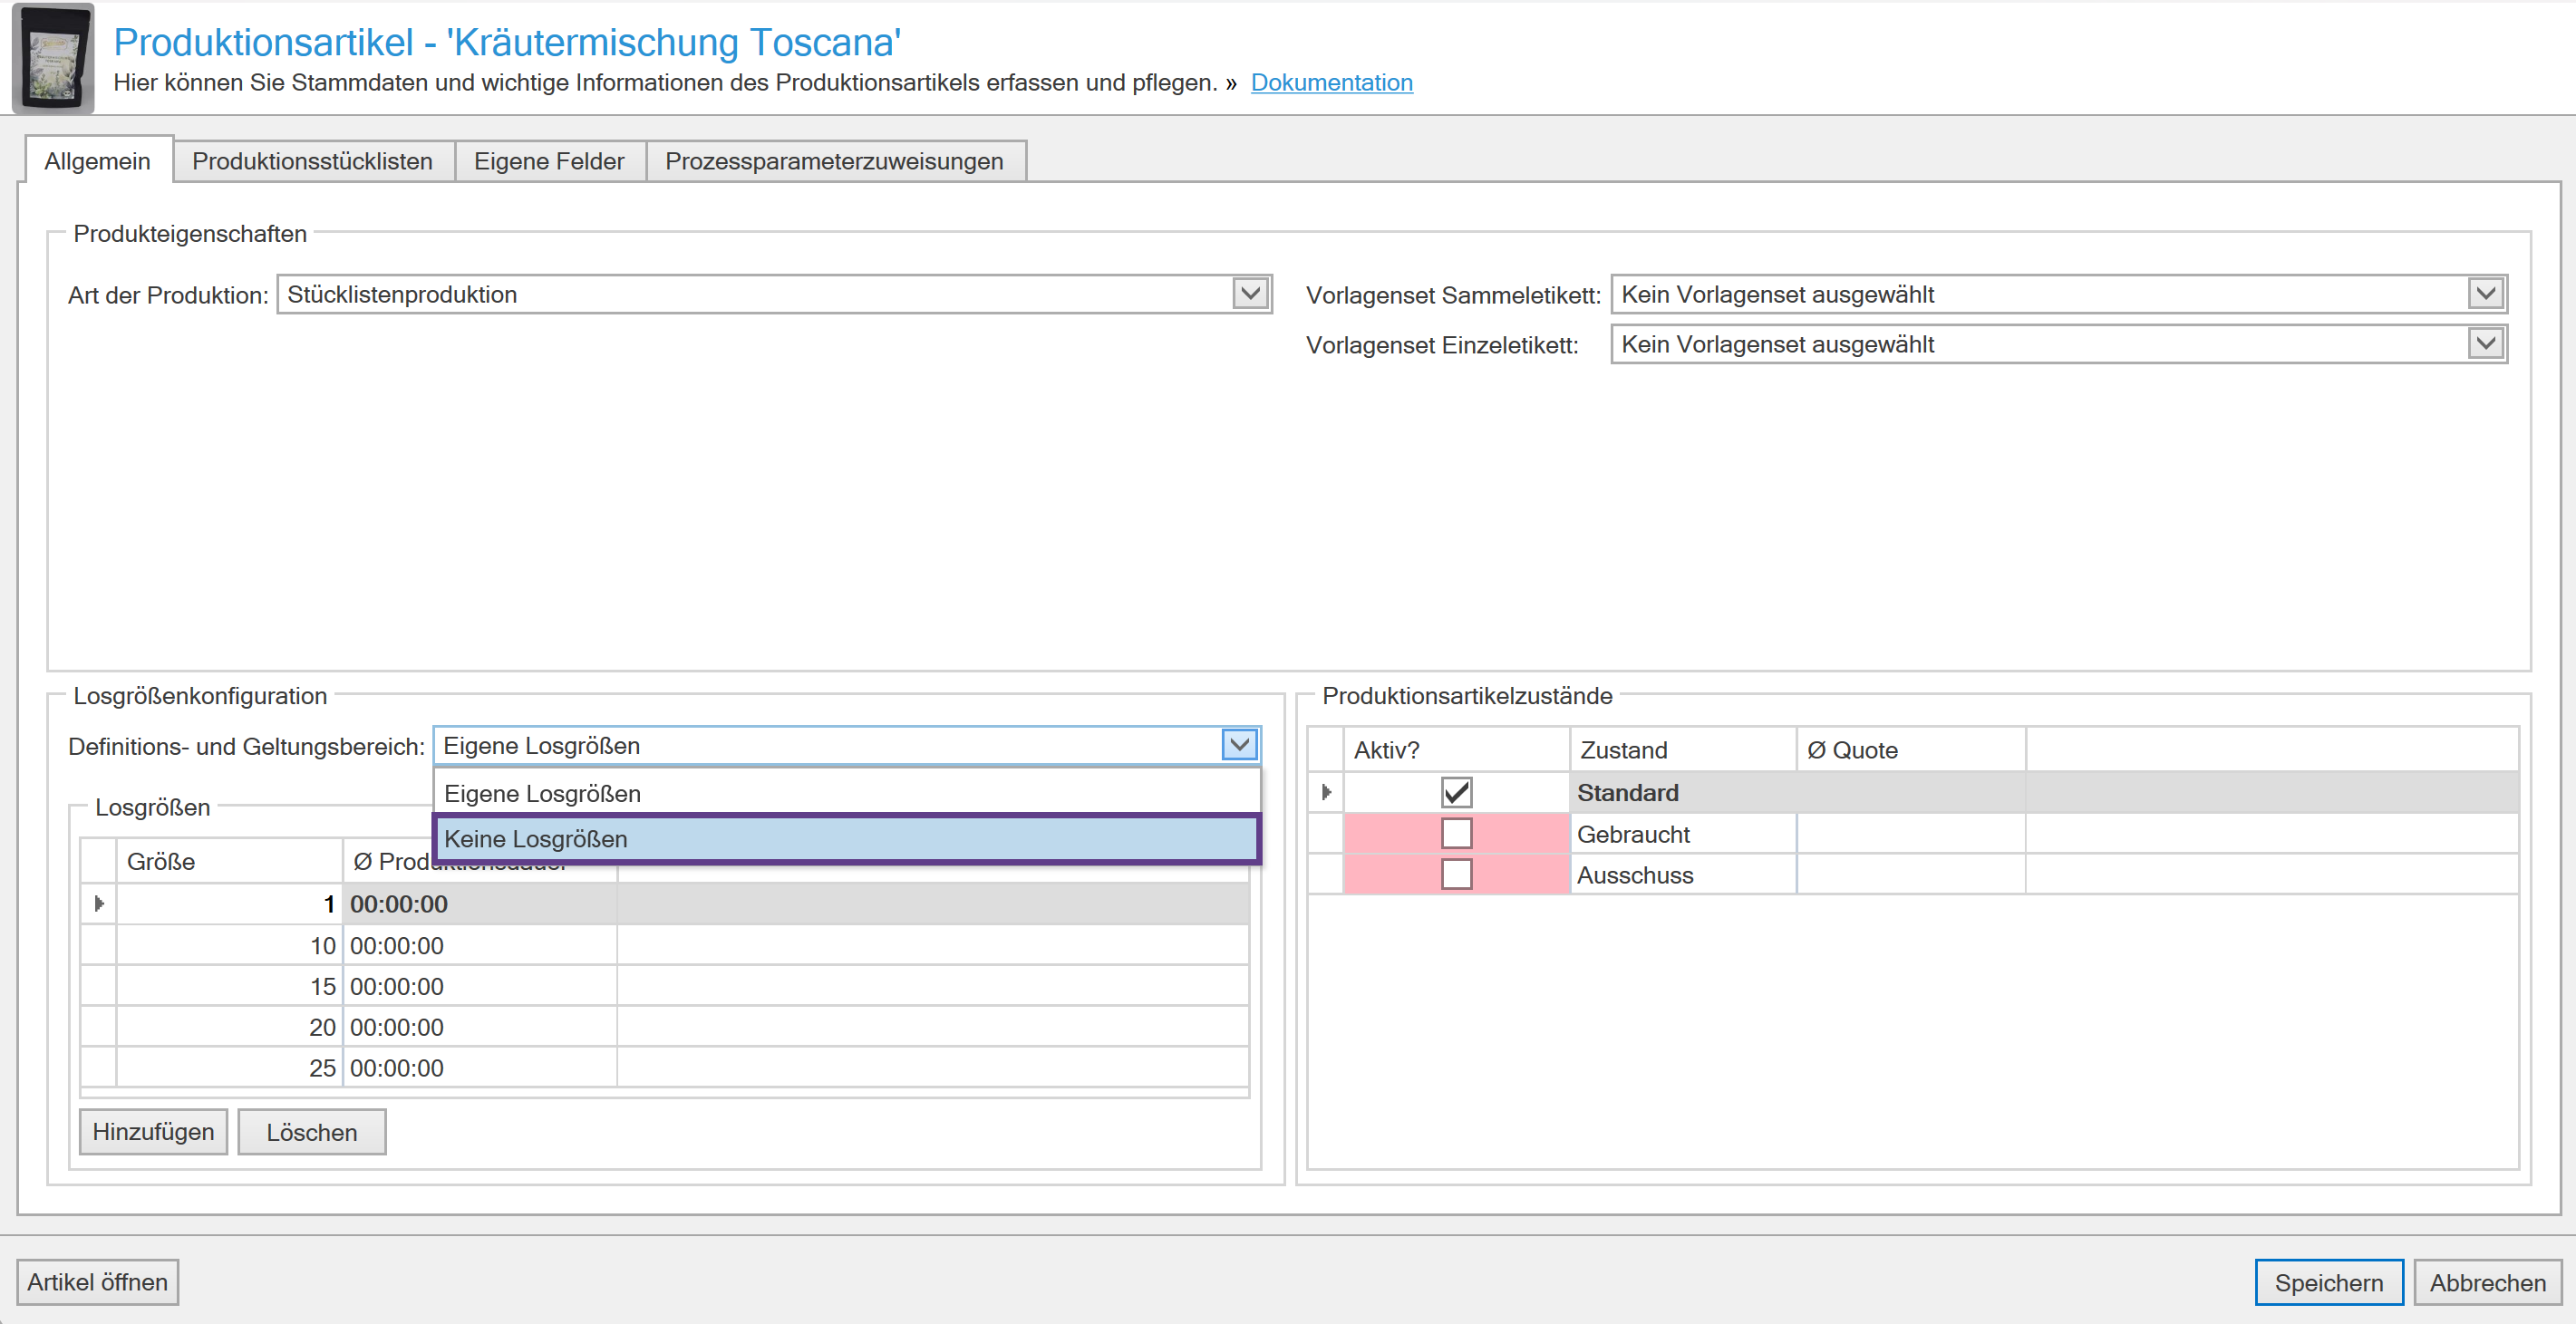Open the Prozessparameterzuweisungen tab
The image size is (2576, 1324).
click(x=834, y=161)
